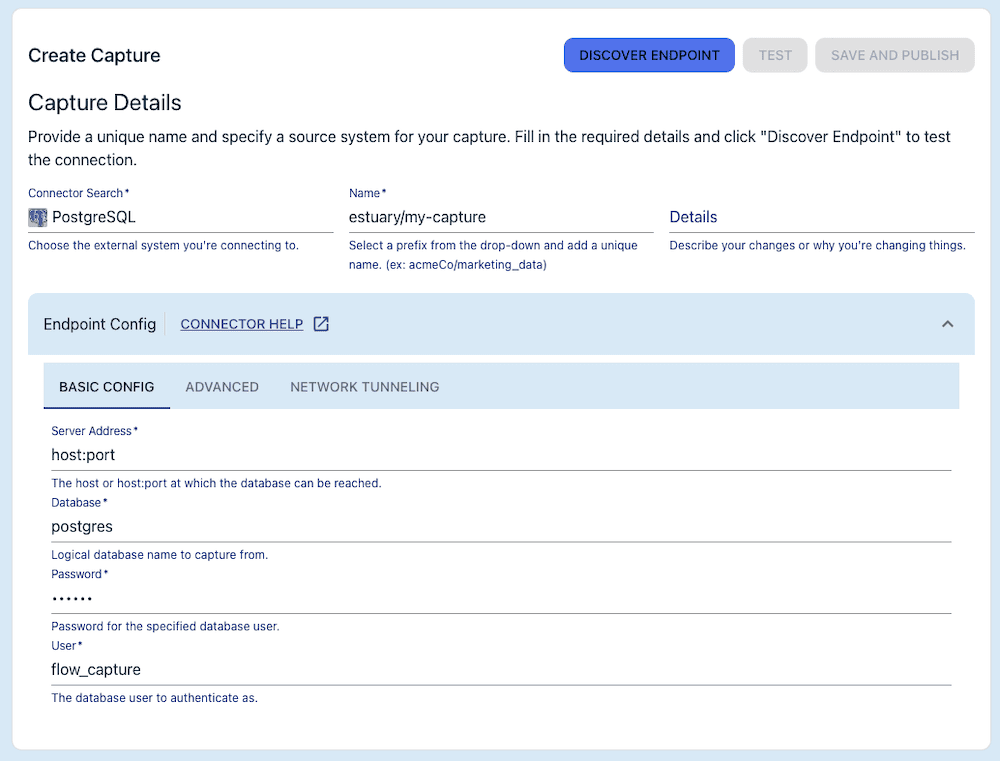This screenshot has height=761, width=1000.
Task: Click the Database field showing postgres
Action: (x=500, y=526)
